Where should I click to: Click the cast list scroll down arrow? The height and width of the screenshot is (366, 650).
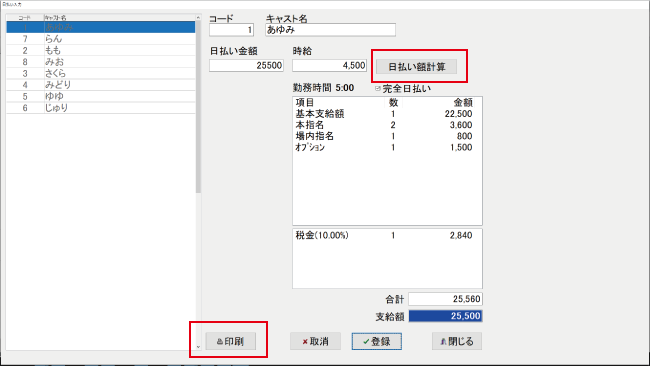tap(198, 347)
